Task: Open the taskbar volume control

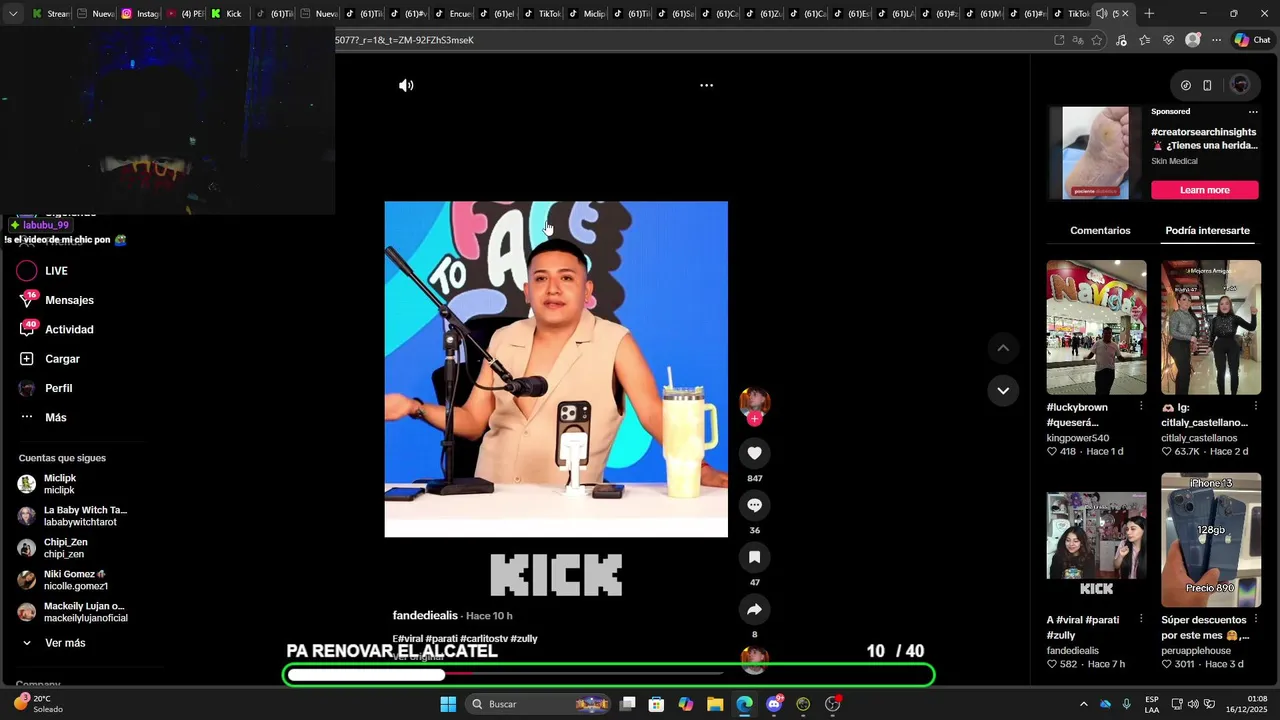Action: [x=1193, y=704]
